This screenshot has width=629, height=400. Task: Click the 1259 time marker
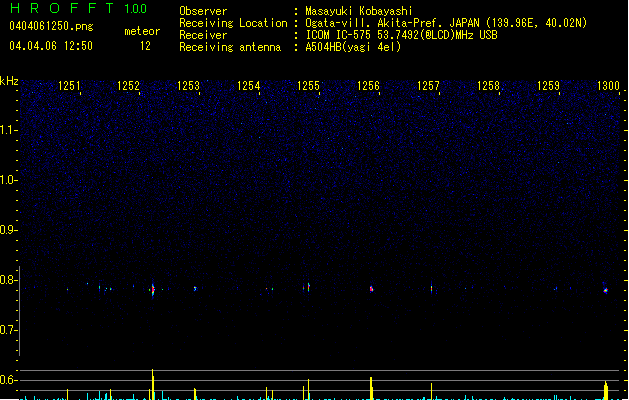[548, 86]
